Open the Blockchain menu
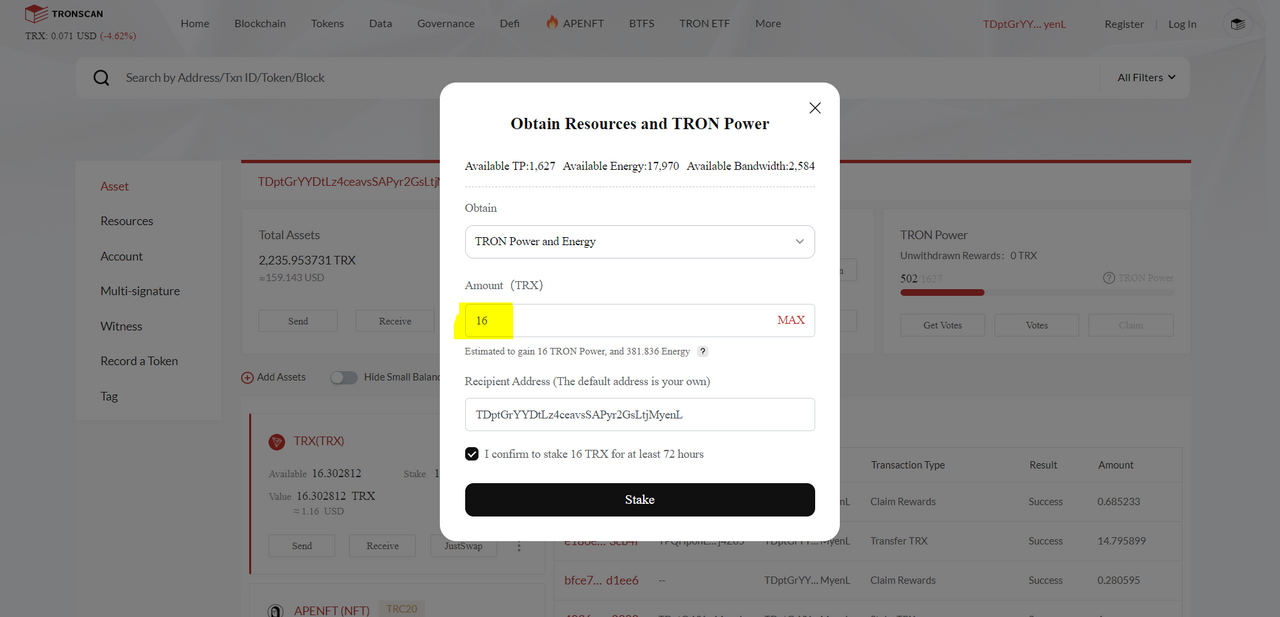1280x617 pixels. point(260,23)
